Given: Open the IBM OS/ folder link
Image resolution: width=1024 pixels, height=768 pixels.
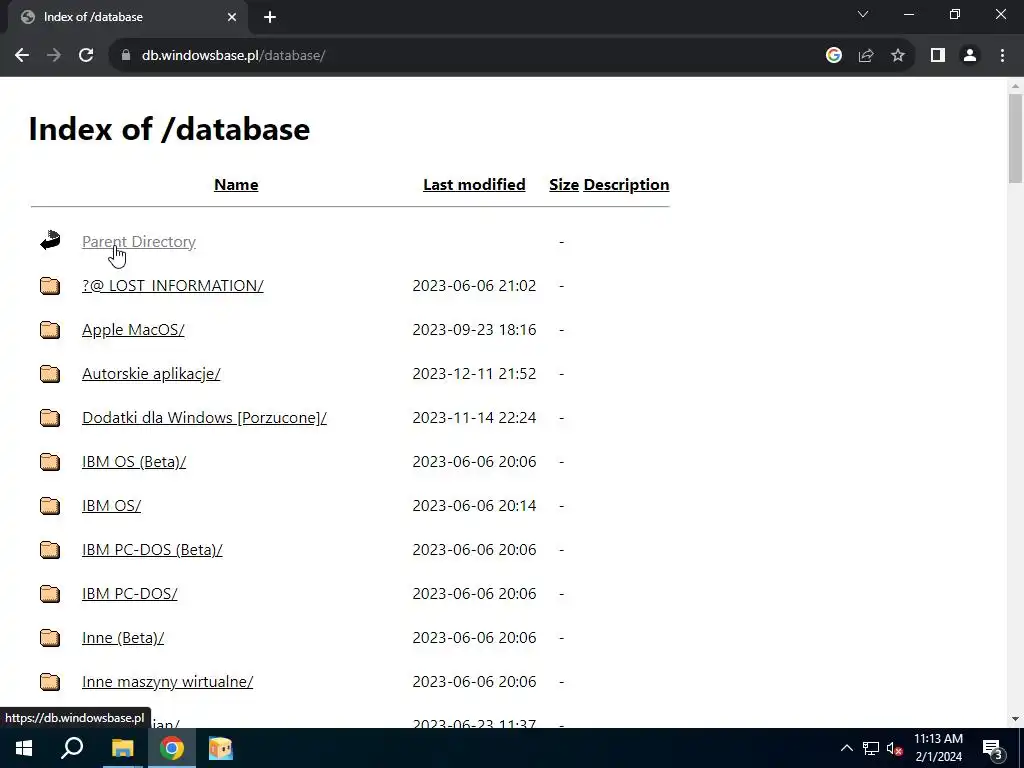Looking at the screenshot, I should coord(111,505).
